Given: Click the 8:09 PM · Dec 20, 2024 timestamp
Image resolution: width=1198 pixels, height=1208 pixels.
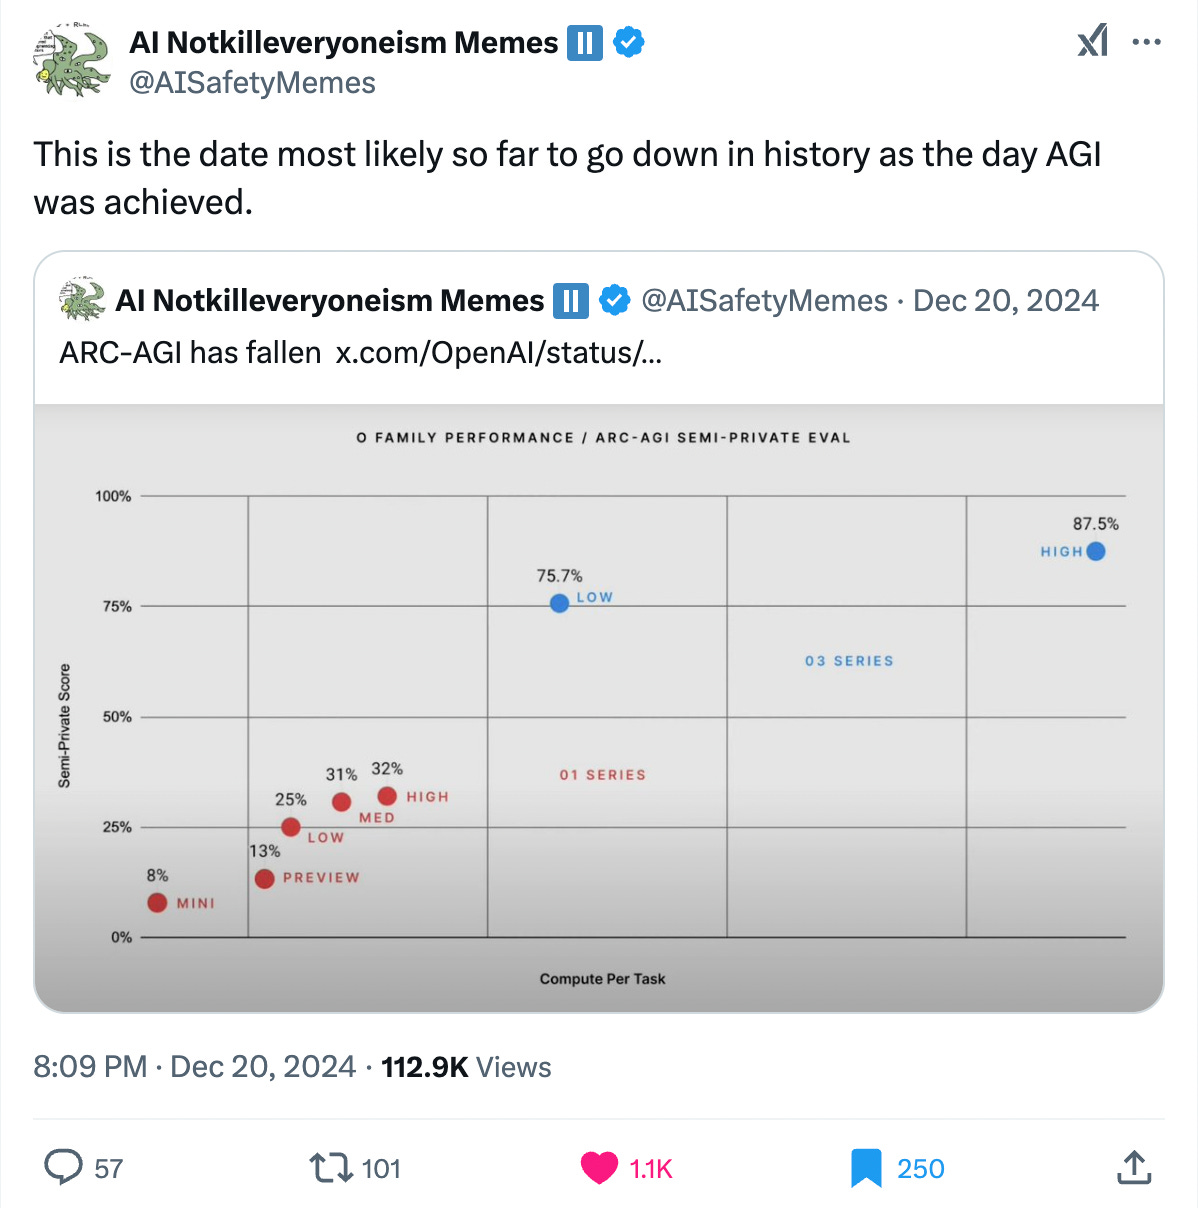Looking at the screenshot, I should tap(194, 1067).
